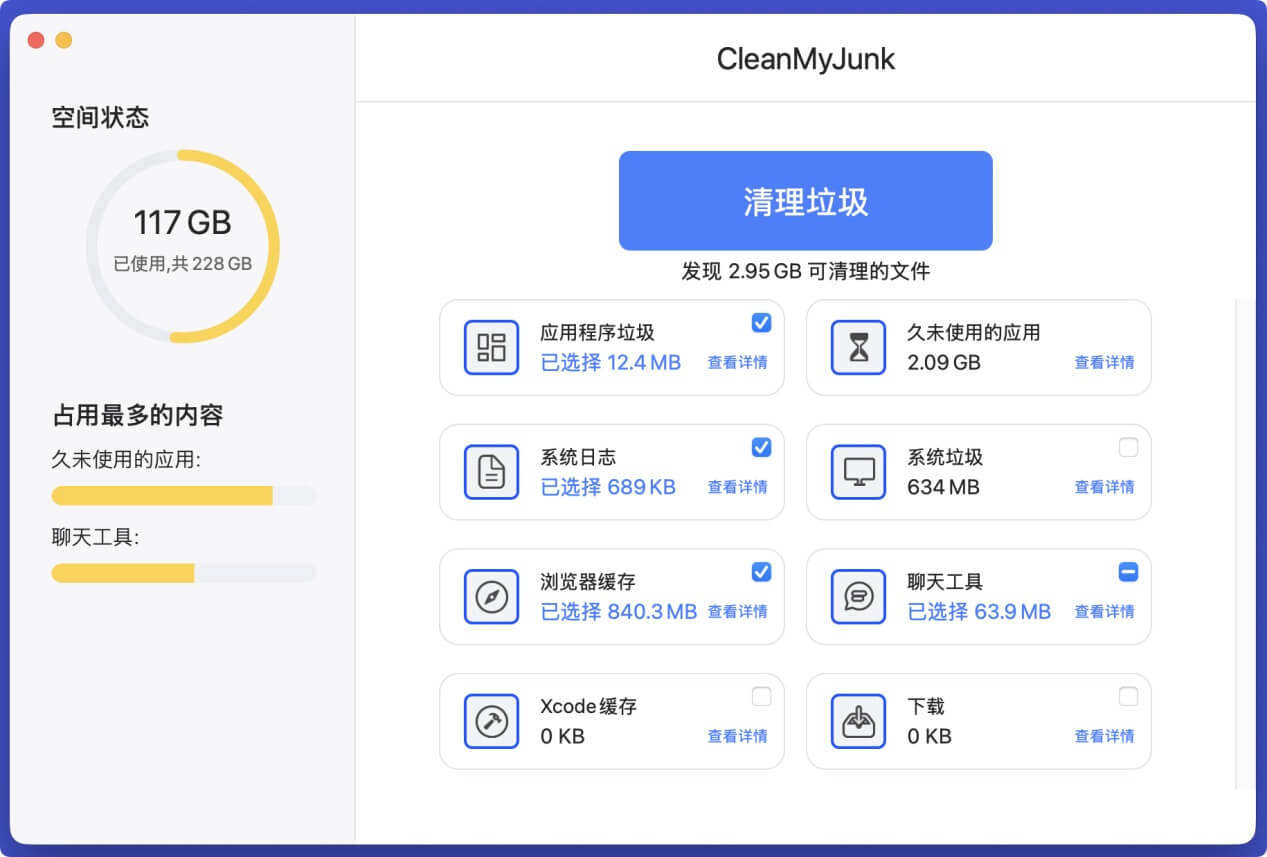The width and height of the screenshot is (1267, 857).
Task: Click the 系统垃圾 monitor icon
Action: pyautogui.click(x=858, y=472)
